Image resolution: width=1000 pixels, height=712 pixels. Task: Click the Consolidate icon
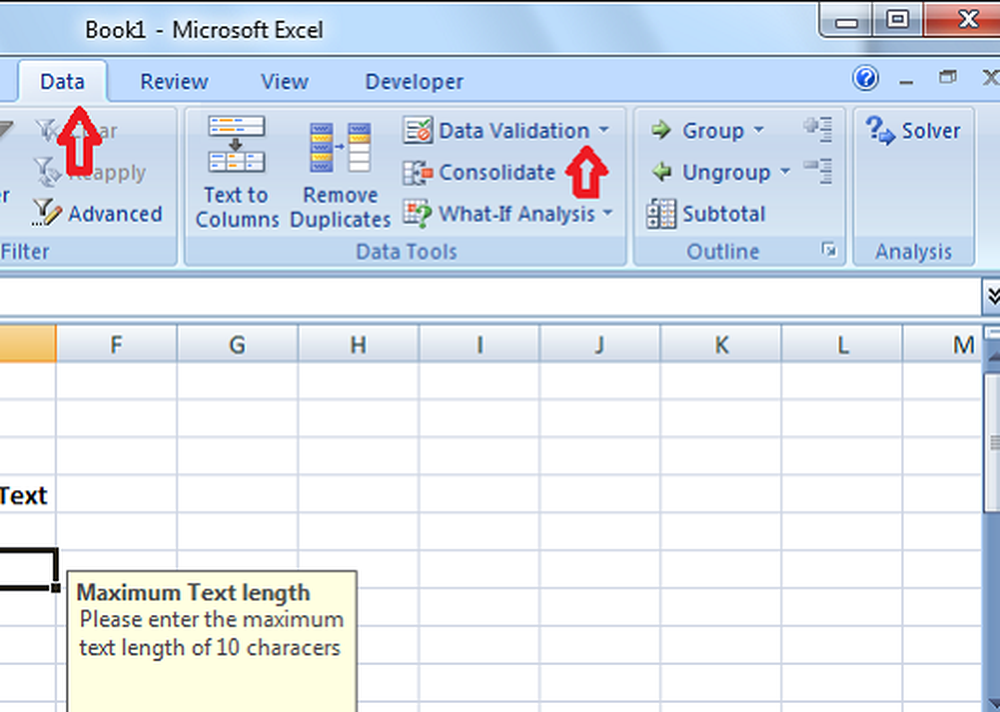[x=418, y=172]
